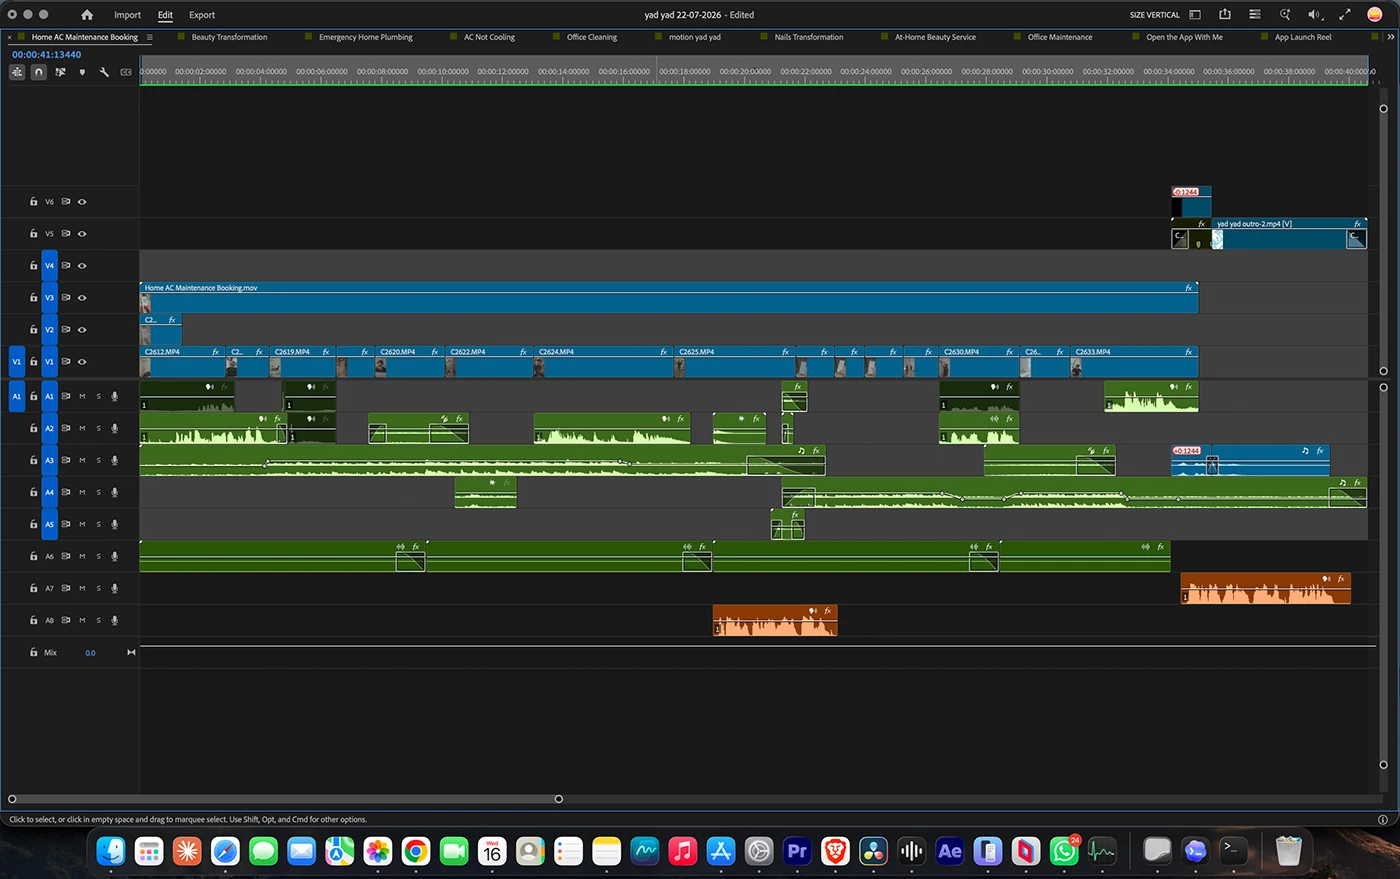Toggle the Linked Selection tool
1400x879 pixels.
click(61, 72)
